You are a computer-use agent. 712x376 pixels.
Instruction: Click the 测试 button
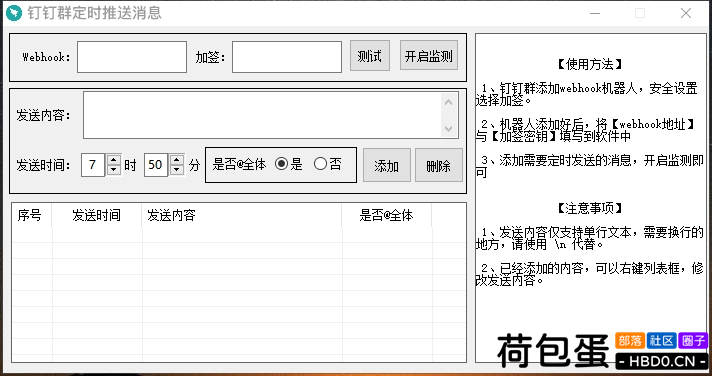(370, 56)
